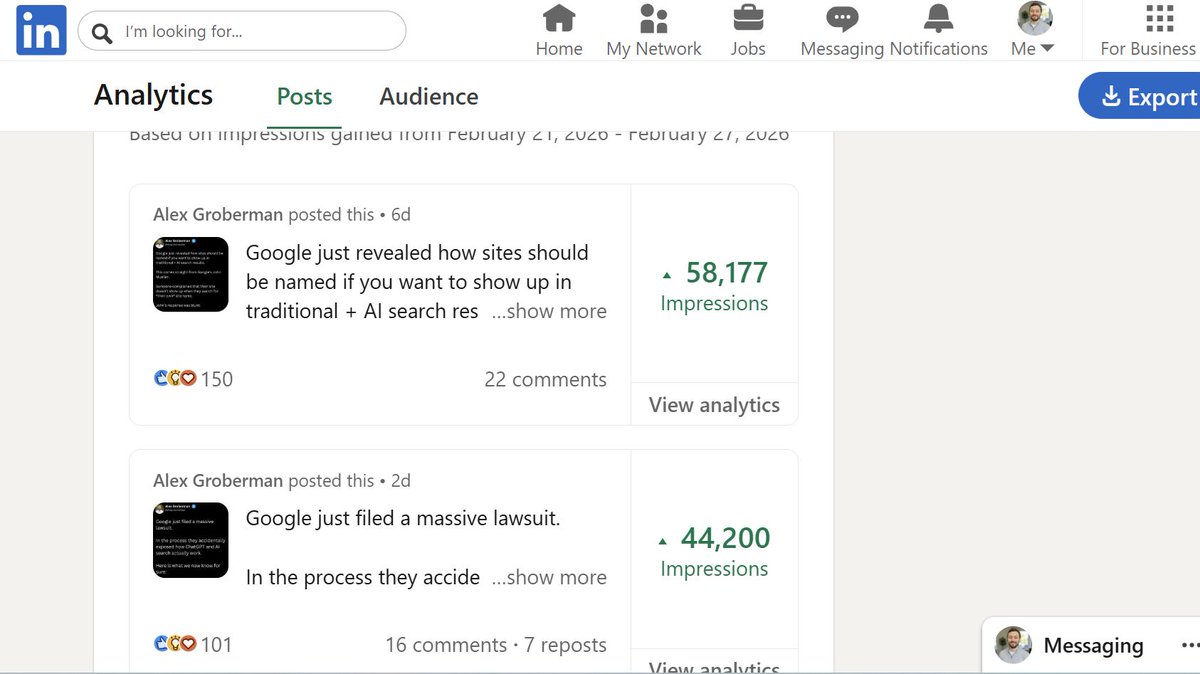
Task: Open the Messaging panel at bottom
Action: coord(1093,646)
